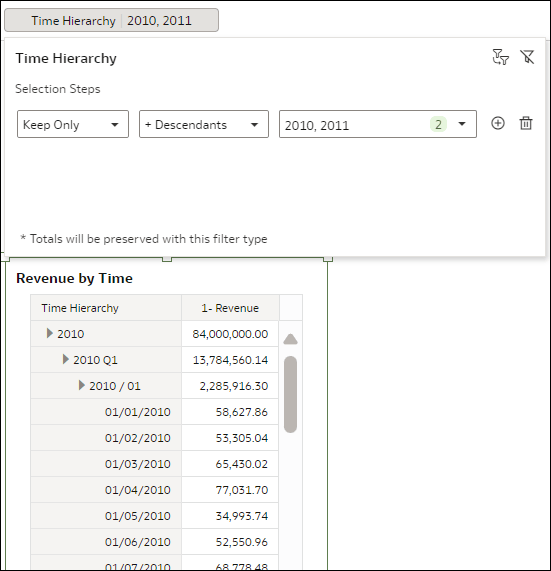Image resolution: width=551 pixels, height=571 pixels.
Task: Click the Time Hierarchy filter chip
Action: click(x=111, y=20)
